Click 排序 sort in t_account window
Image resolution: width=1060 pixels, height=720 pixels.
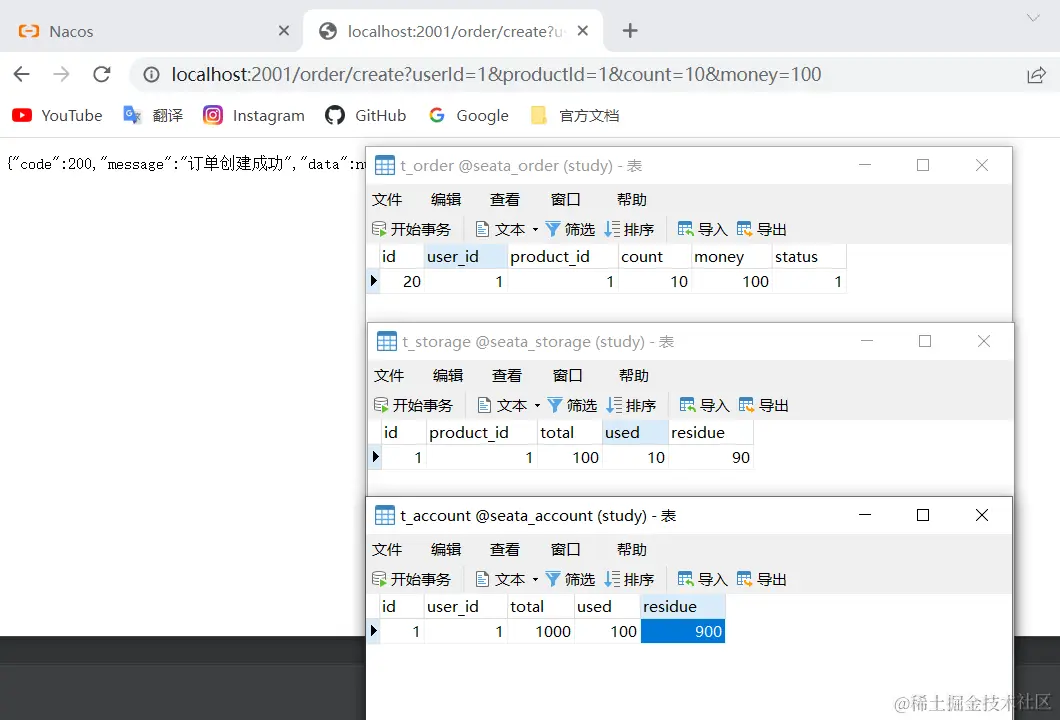[629, 579]
